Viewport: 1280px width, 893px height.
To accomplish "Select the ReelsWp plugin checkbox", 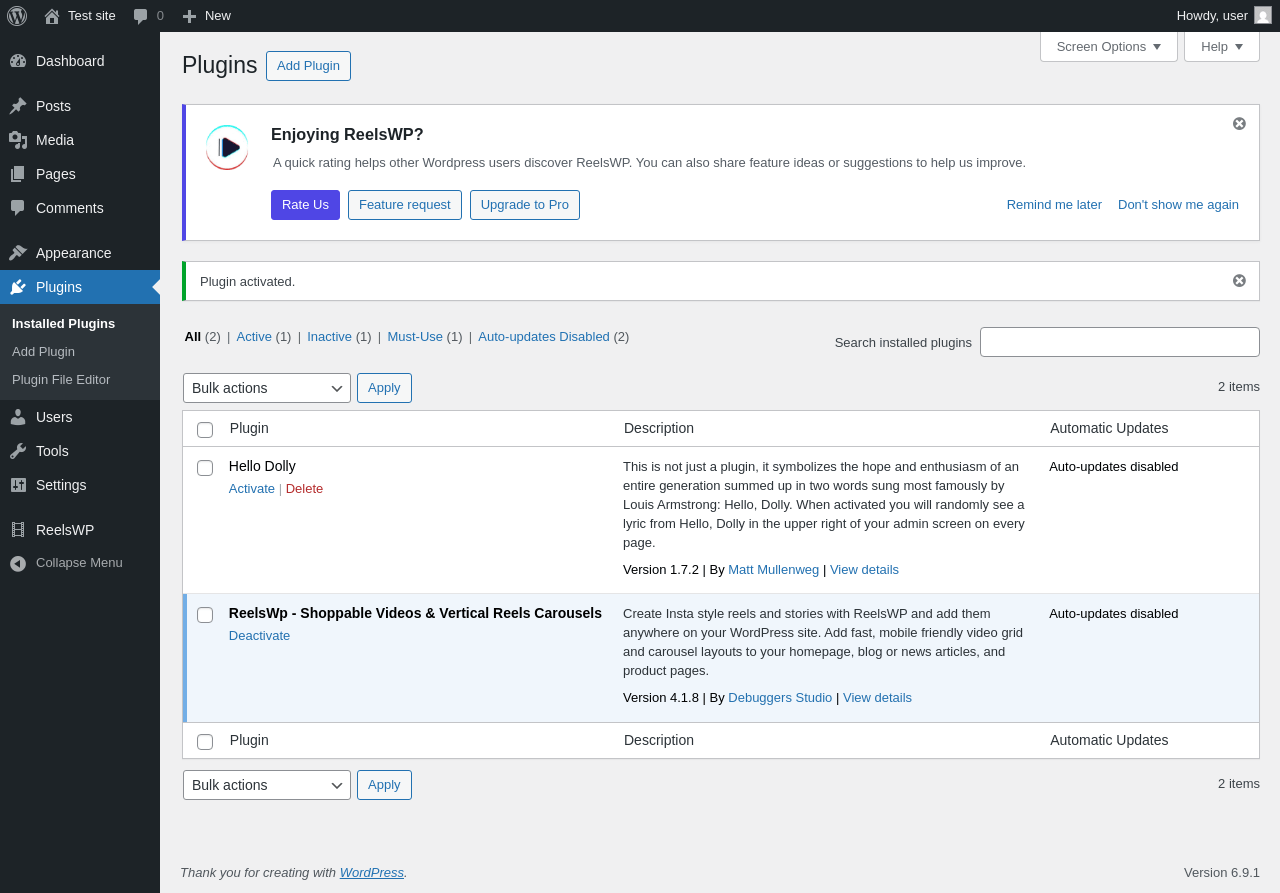I will 205,615.
